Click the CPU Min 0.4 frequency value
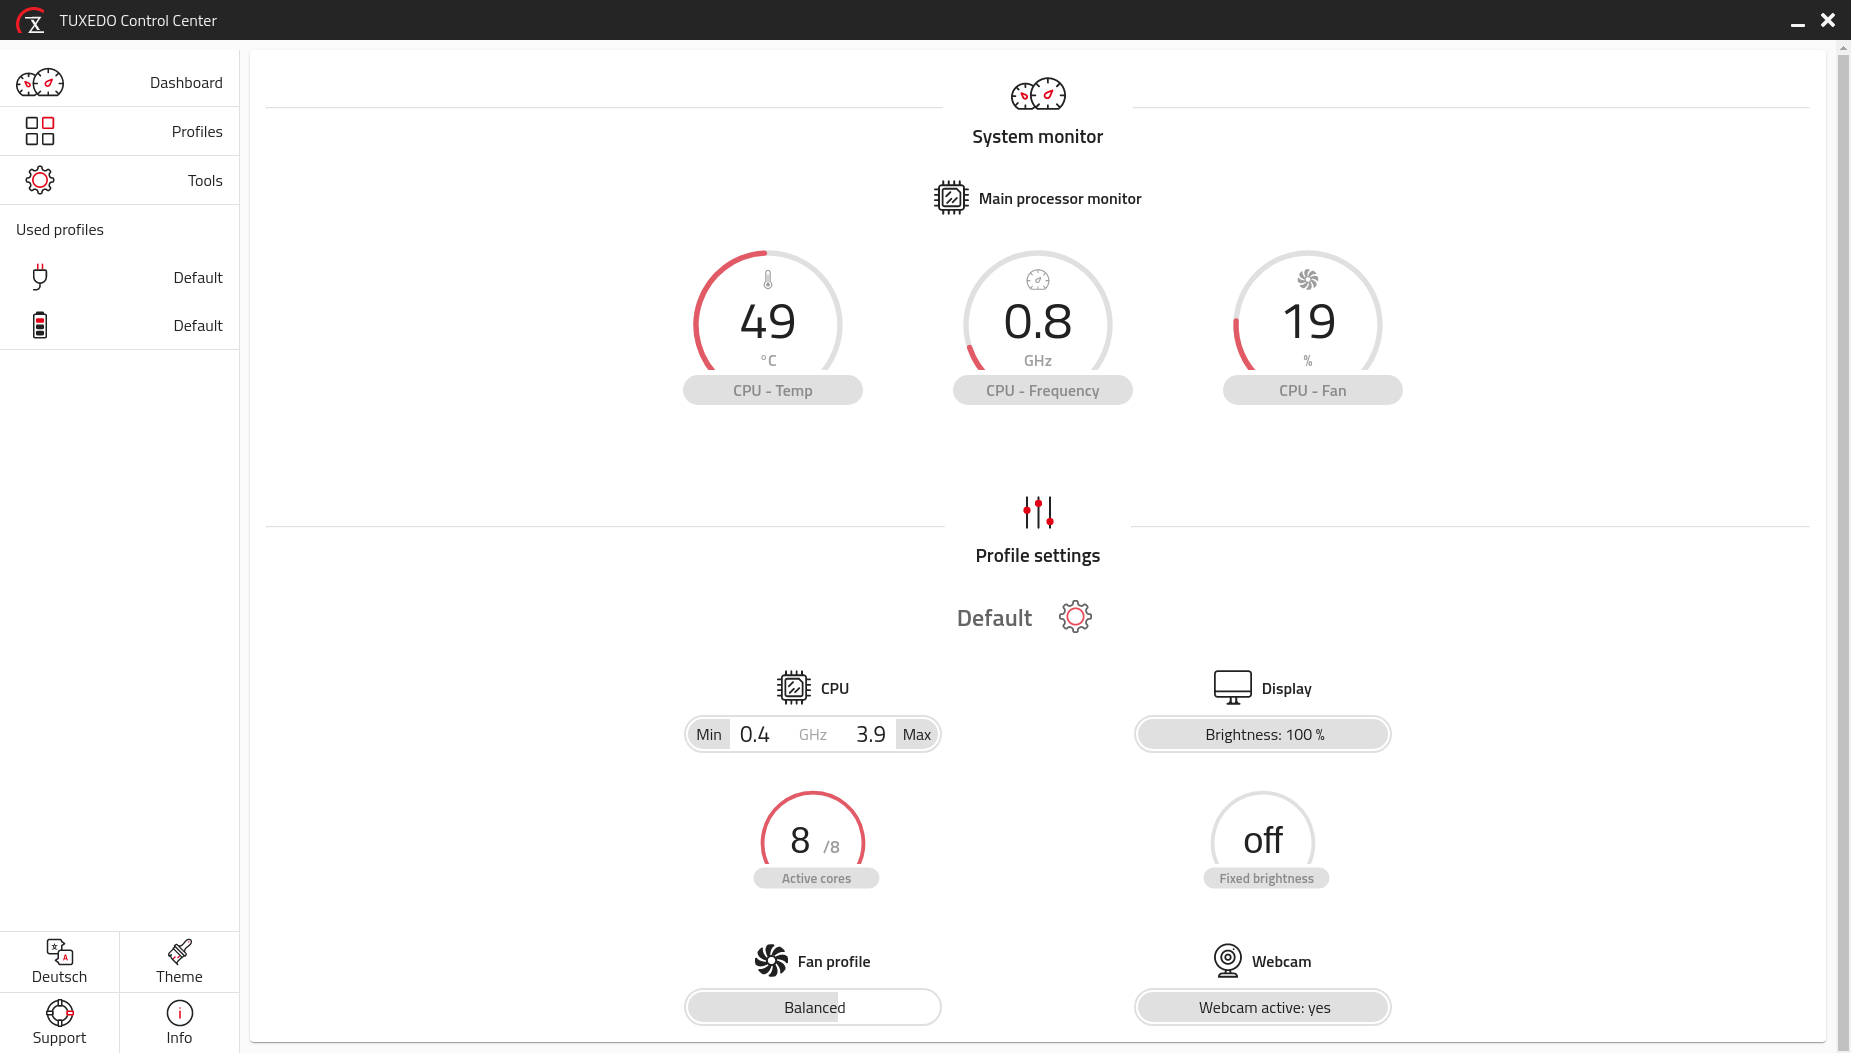This screenshot has height=1053, width=1851. point(755,734)
